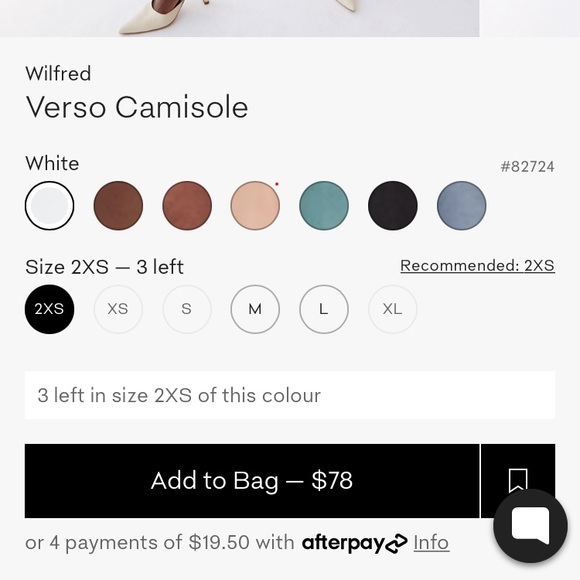
Task: Pick the peach colour swatch
Action: pos(255,206)
